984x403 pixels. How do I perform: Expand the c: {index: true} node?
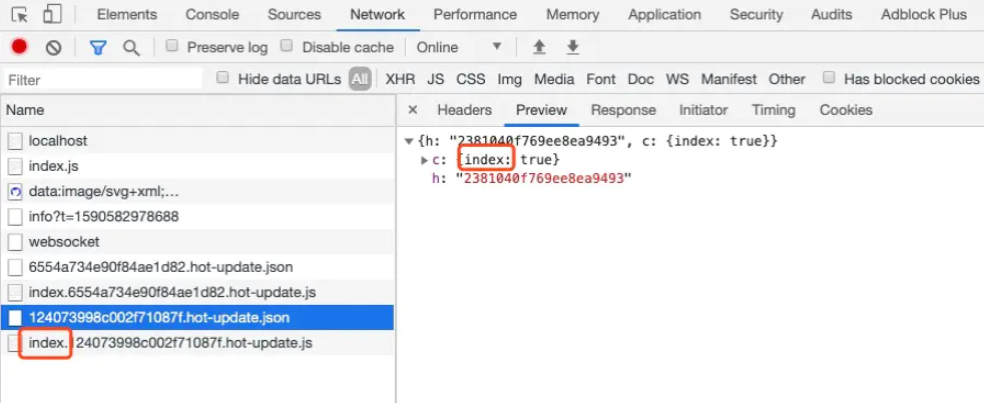(424, 160)
